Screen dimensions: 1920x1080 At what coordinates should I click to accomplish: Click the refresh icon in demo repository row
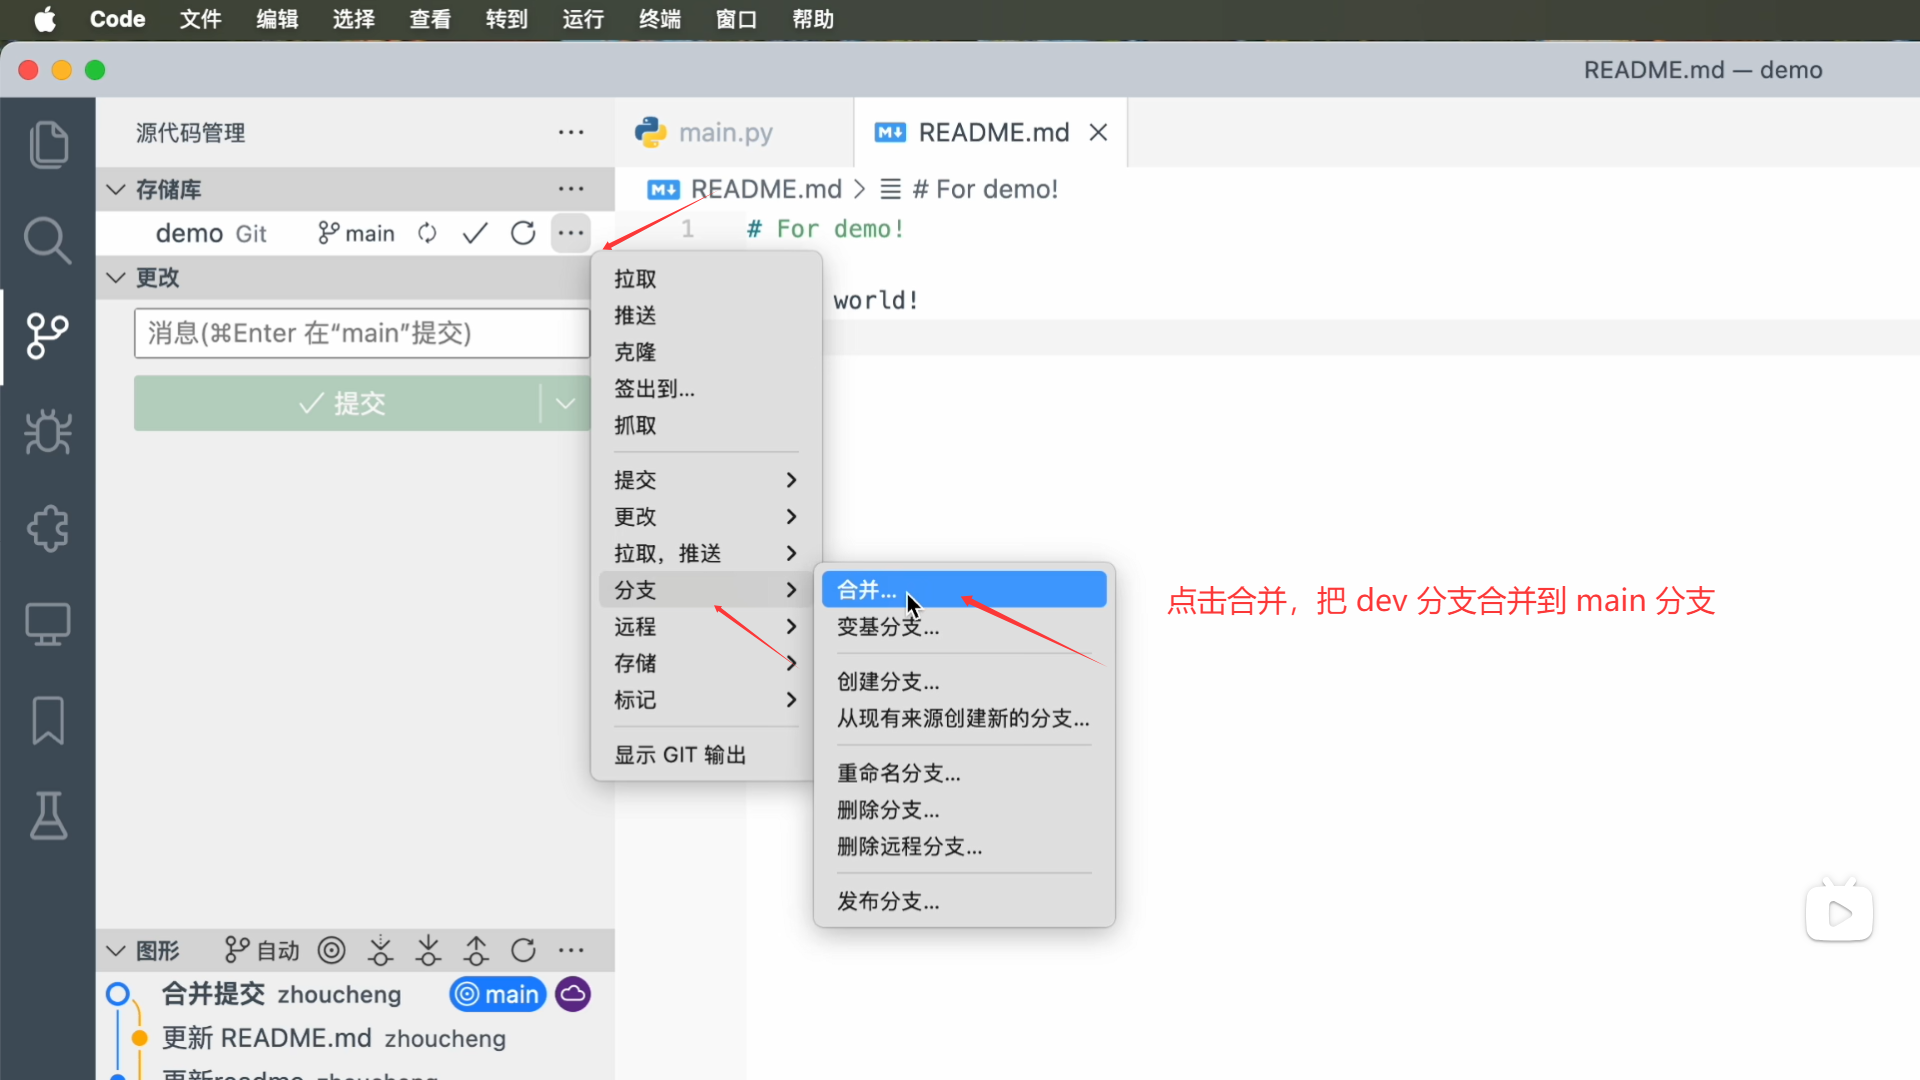[523, 233]
